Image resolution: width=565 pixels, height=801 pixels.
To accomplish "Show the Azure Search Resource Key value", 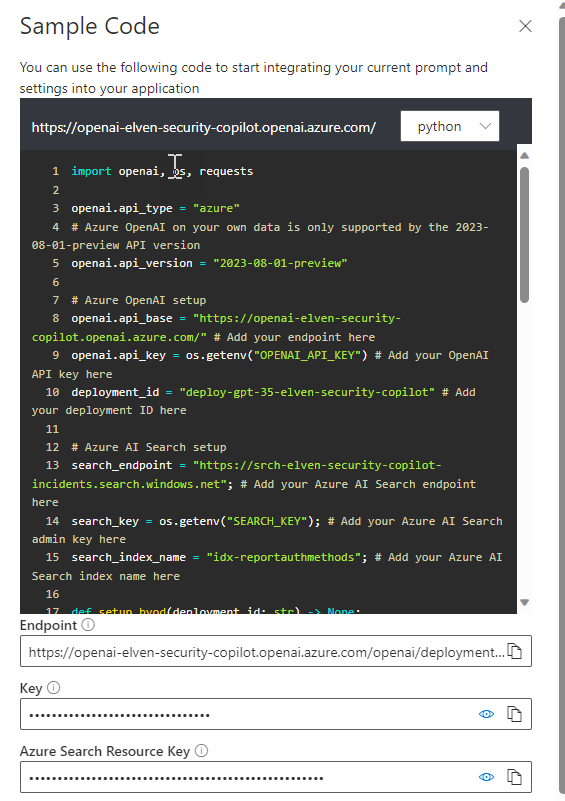I will pos(486,777).
